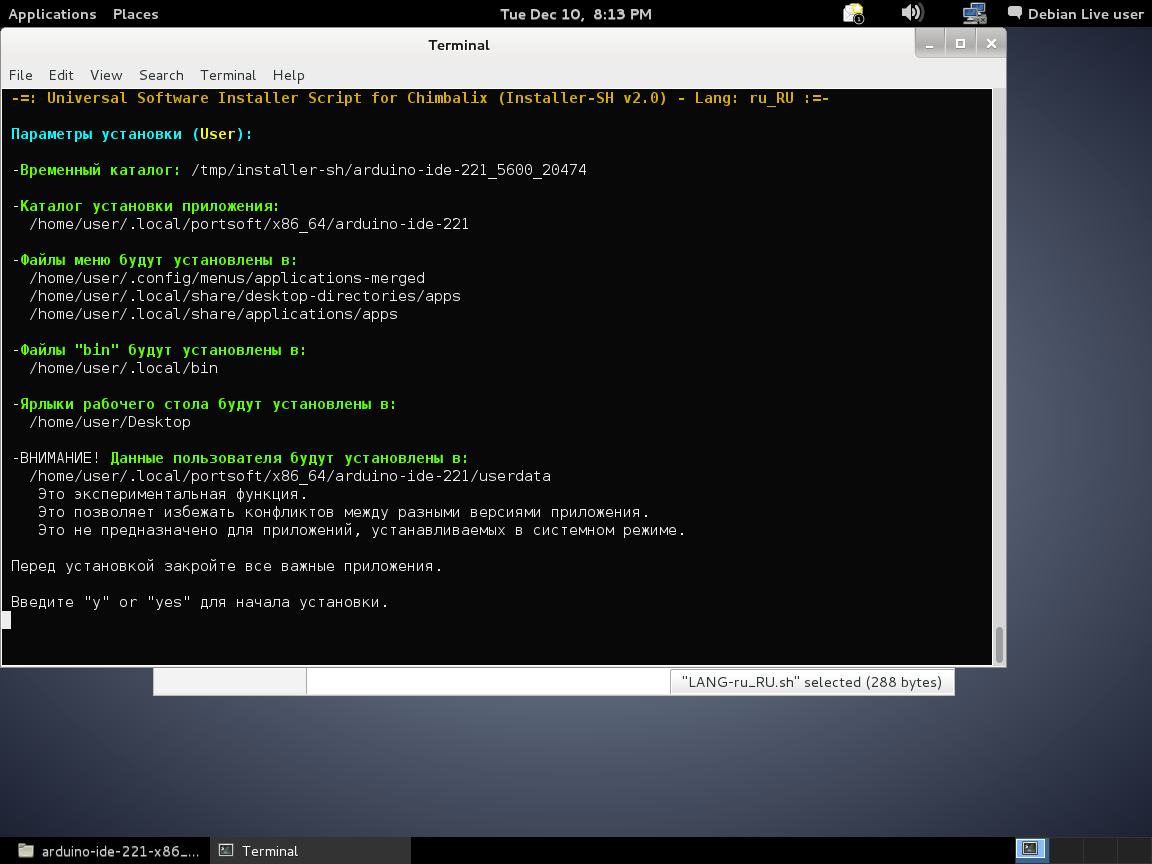Show the calendar from the clock
This screenshot has width=1152, height=864.
[575, 14]
